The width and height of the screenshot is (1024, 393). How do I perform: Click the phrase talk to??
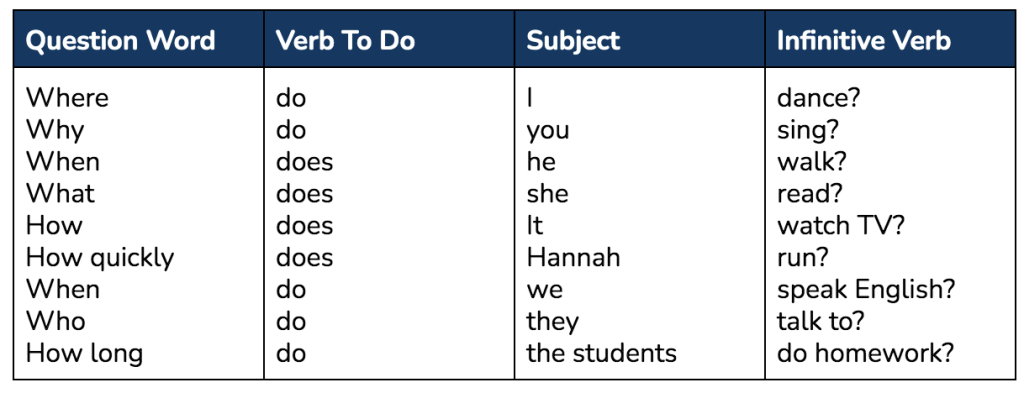tap(820, 322)
